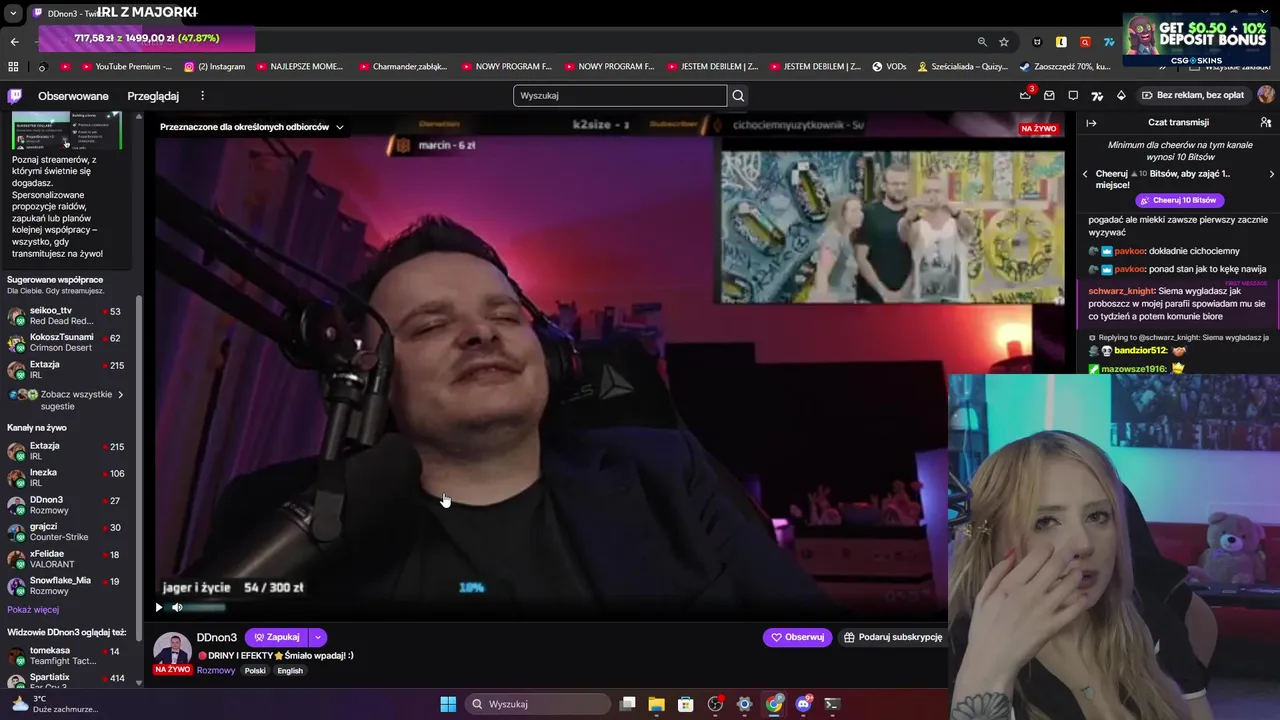Screen dimensions: 1280x720
Task: Open the Prime loot crown icon with badge
Action: 1025,96
